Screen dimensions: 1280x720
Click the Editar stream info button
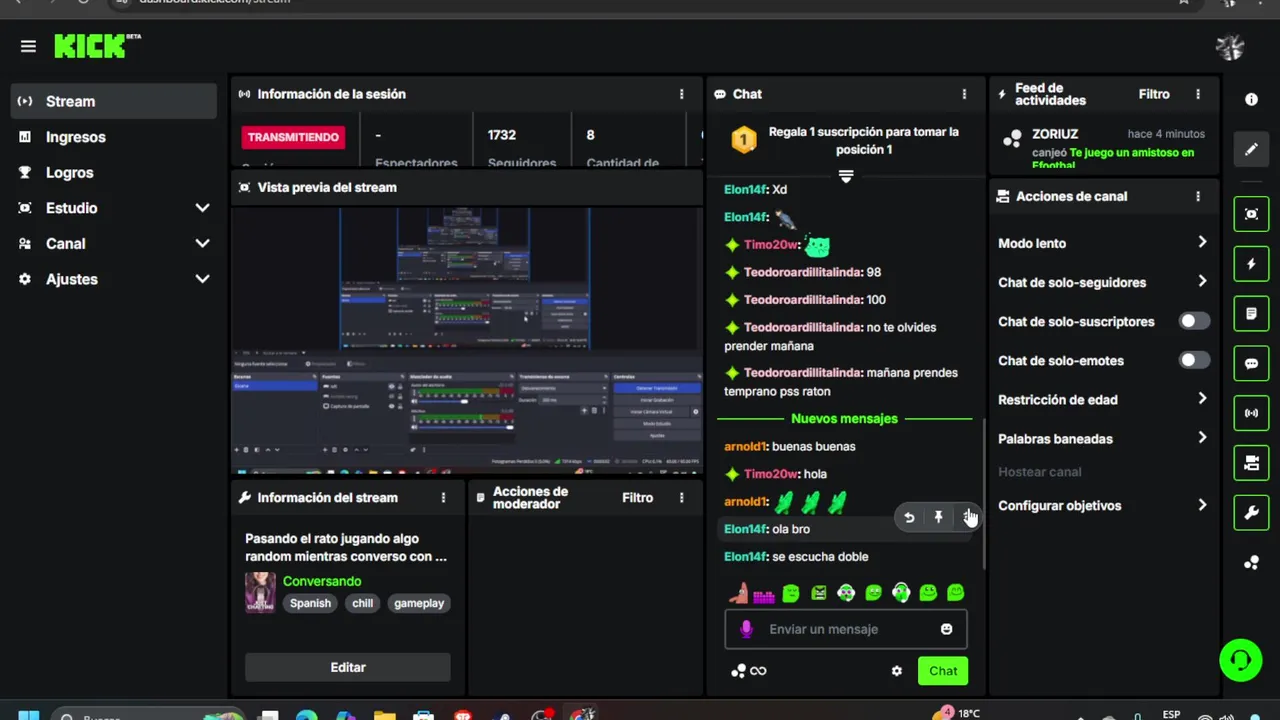pos(348,667)
